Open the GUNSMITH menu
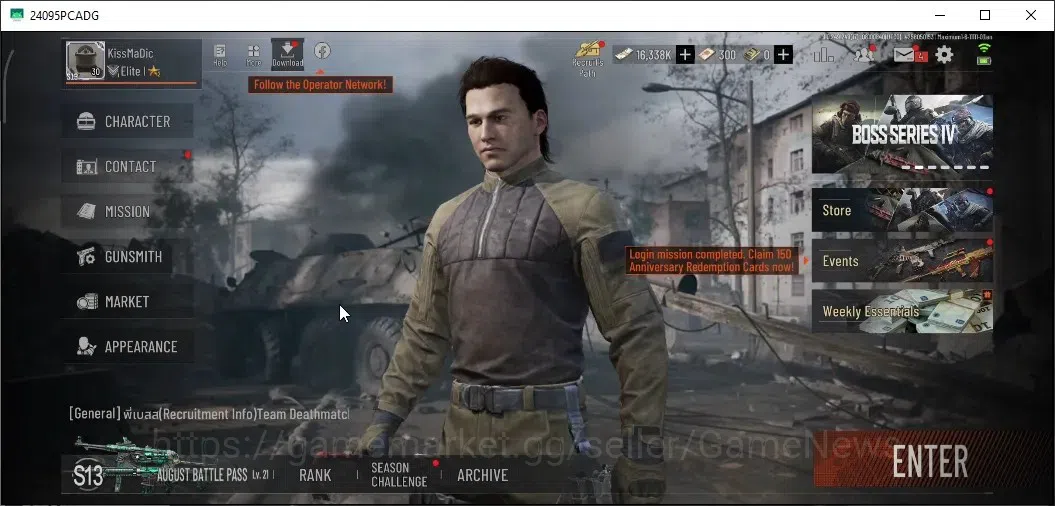The image size is (1055, 506). point(127,256)
